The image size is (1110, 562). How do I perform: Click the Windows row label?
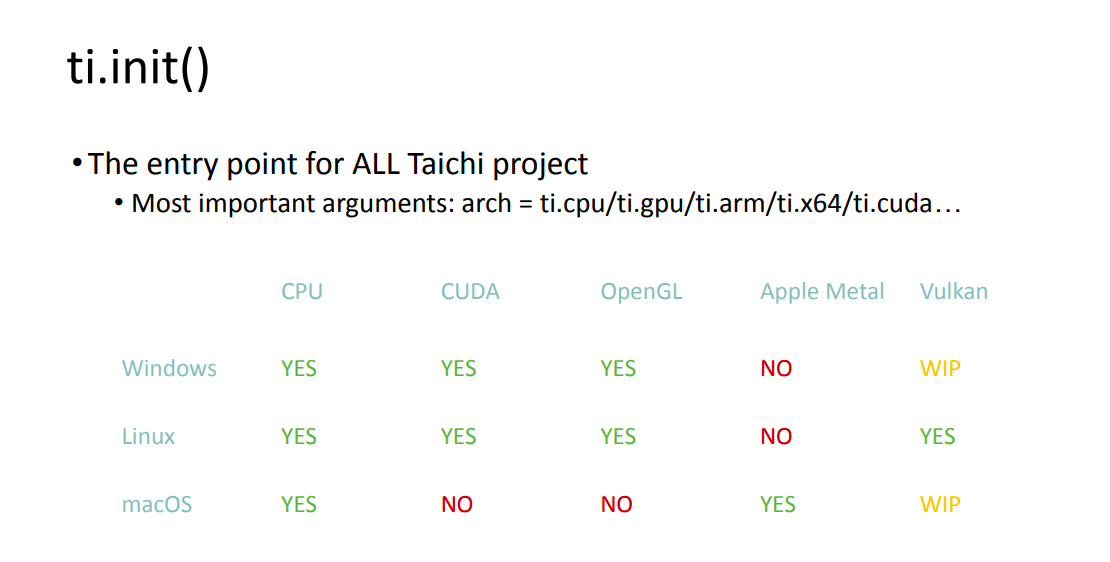tap(169, 368)
